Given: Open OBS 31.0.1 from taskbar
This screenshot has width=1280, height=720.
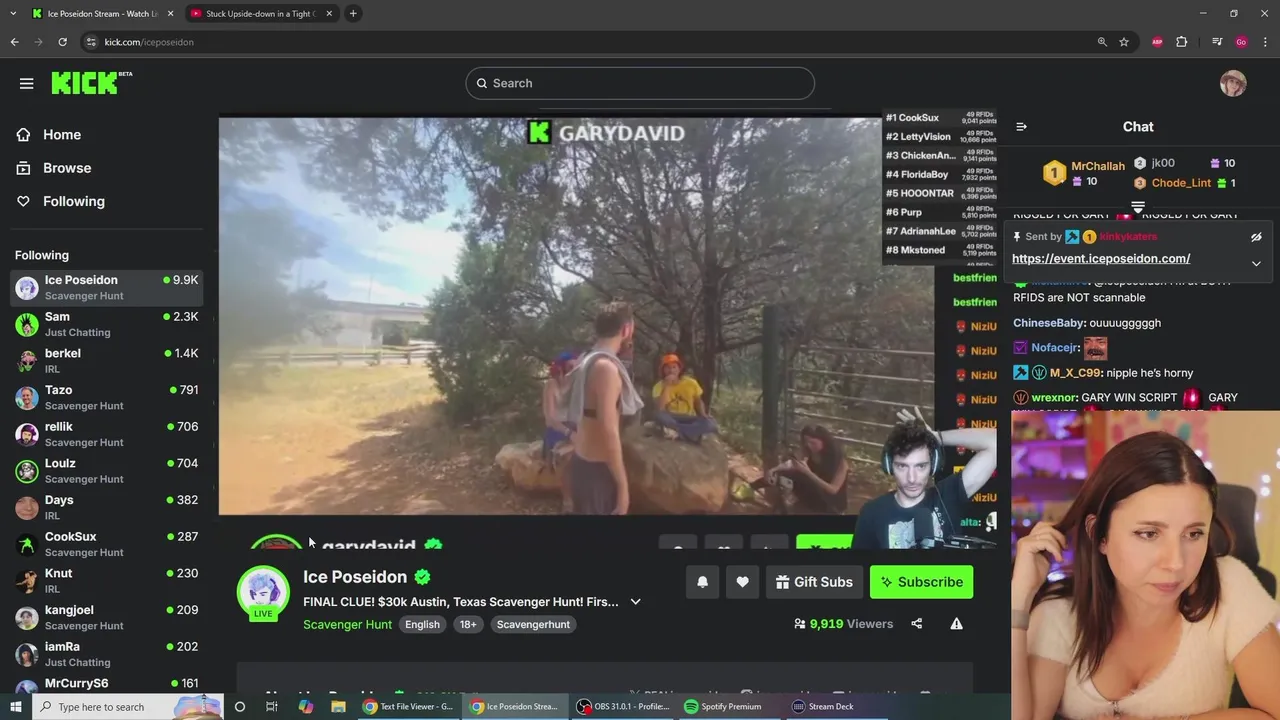Looking at the screenshot, I should point(624,706).
